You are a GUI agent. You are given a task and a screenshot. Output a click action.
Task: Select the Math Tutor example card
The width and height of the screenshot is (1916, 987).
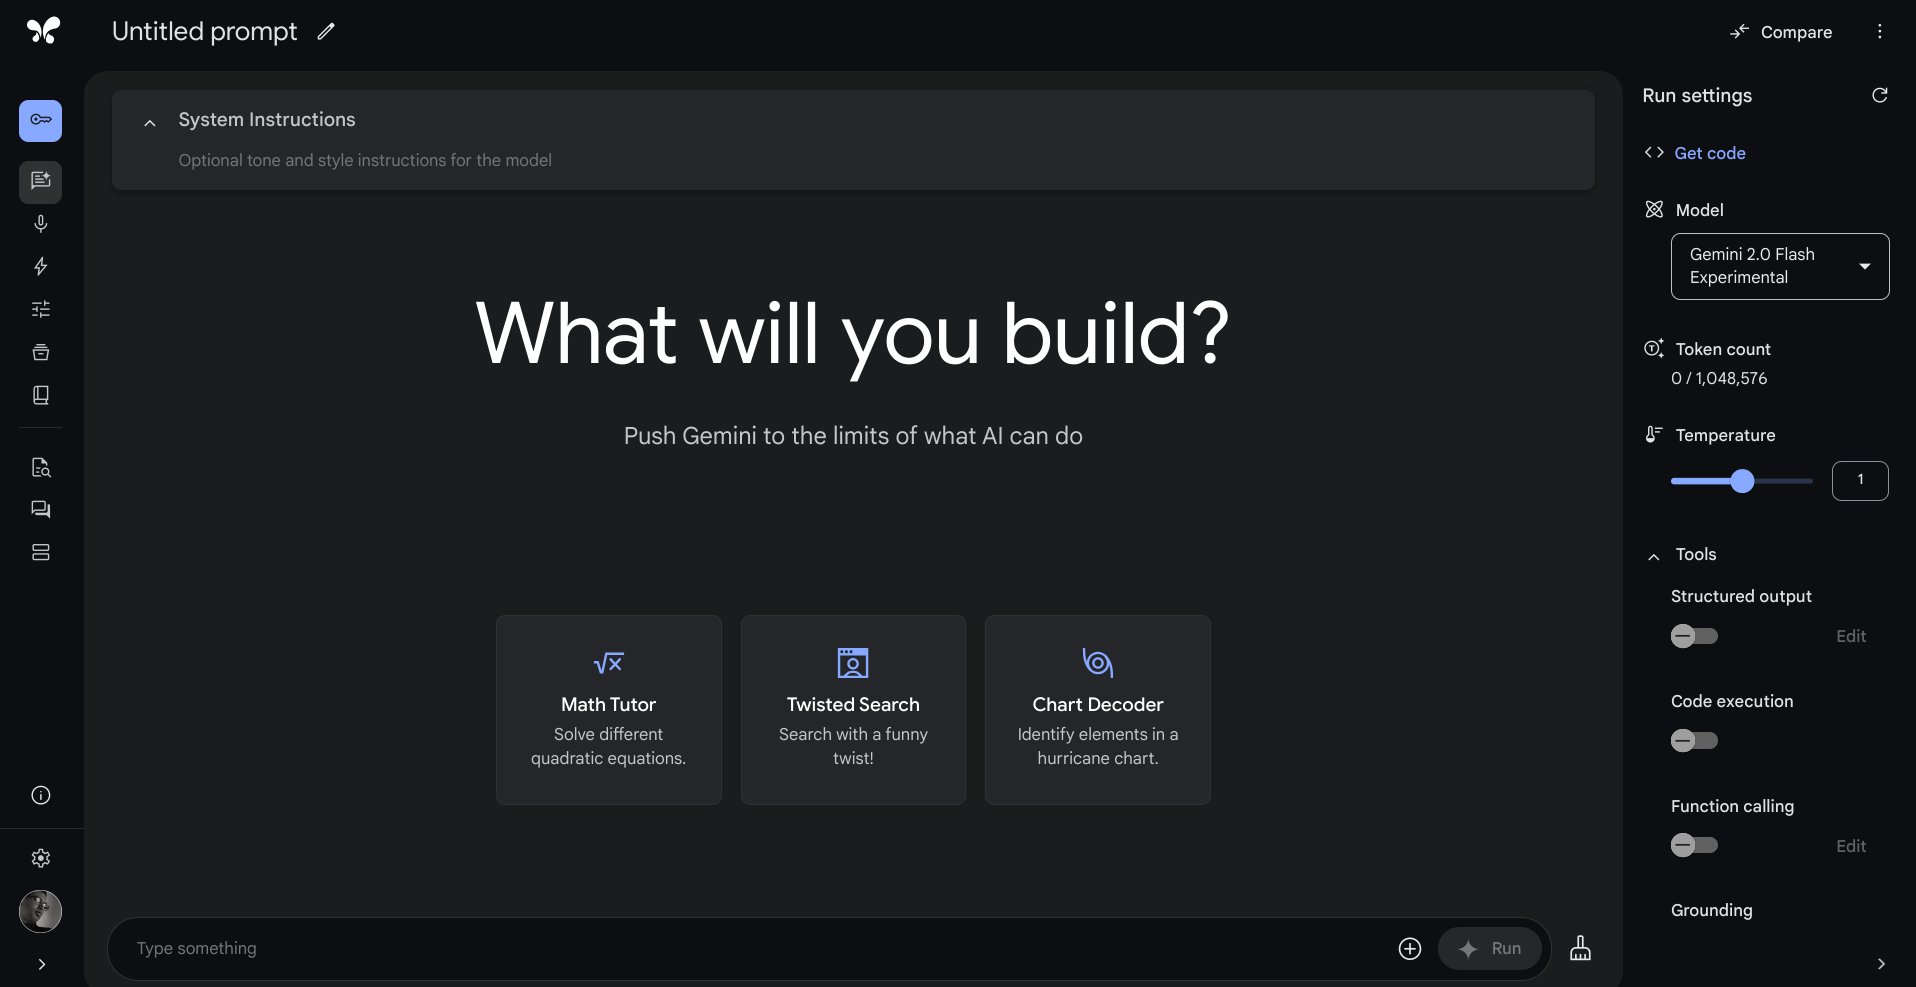[608, 709]
